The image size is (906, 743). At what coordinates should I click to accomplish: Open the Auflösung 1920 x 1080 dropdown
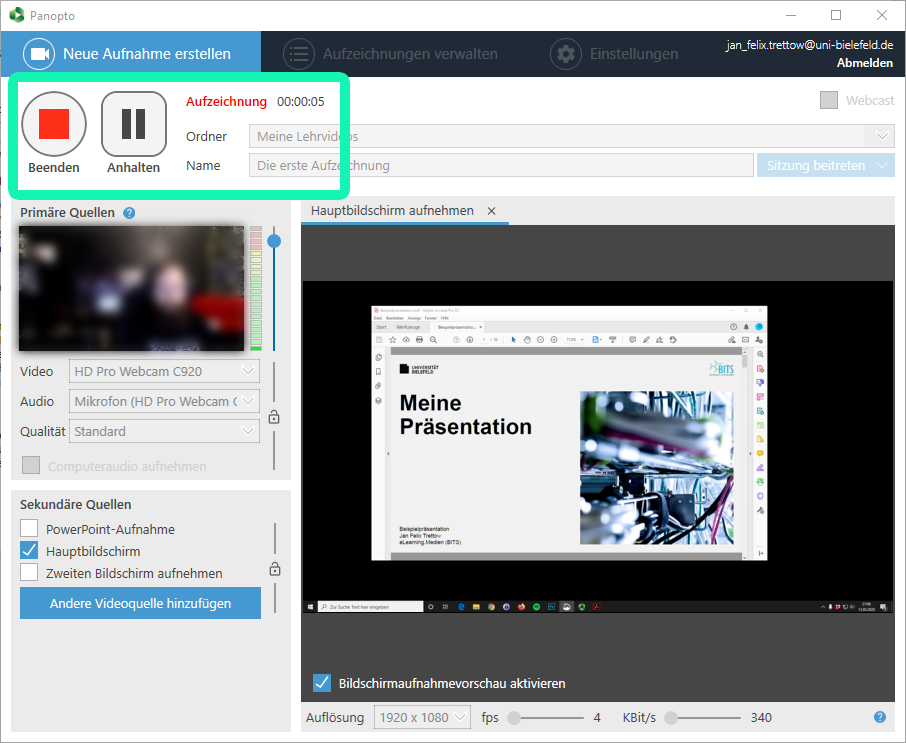pos(422,717)
